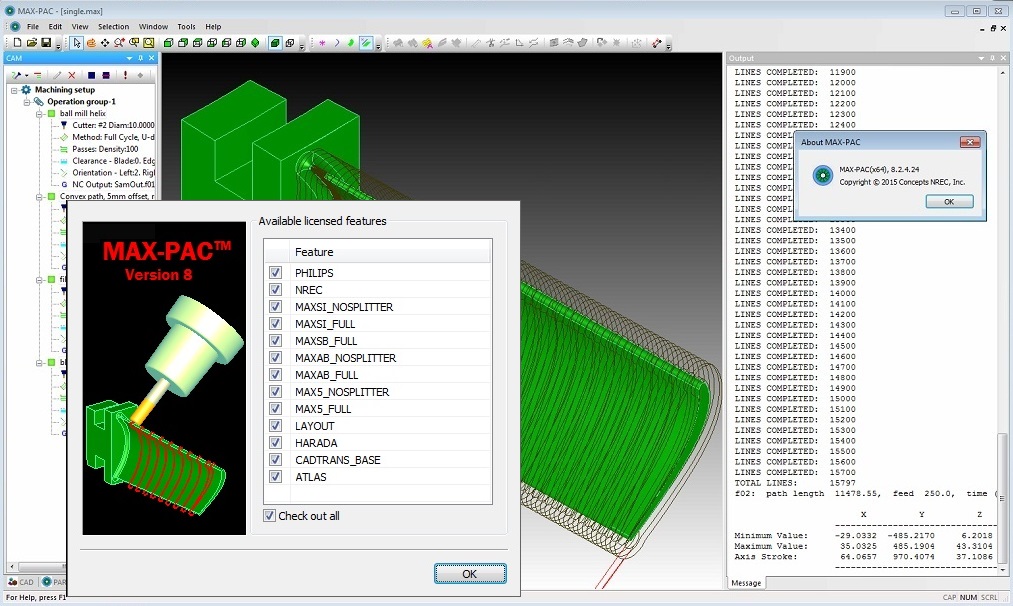The height and width of the screenshot is (606, 1013).
Task: Click pencil edit icon in CAM panel
Action: click(x=57, y=76)
